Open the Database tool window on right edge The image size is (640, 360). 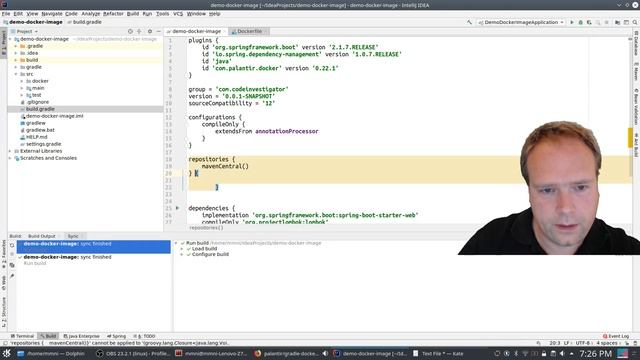(636, 43)
